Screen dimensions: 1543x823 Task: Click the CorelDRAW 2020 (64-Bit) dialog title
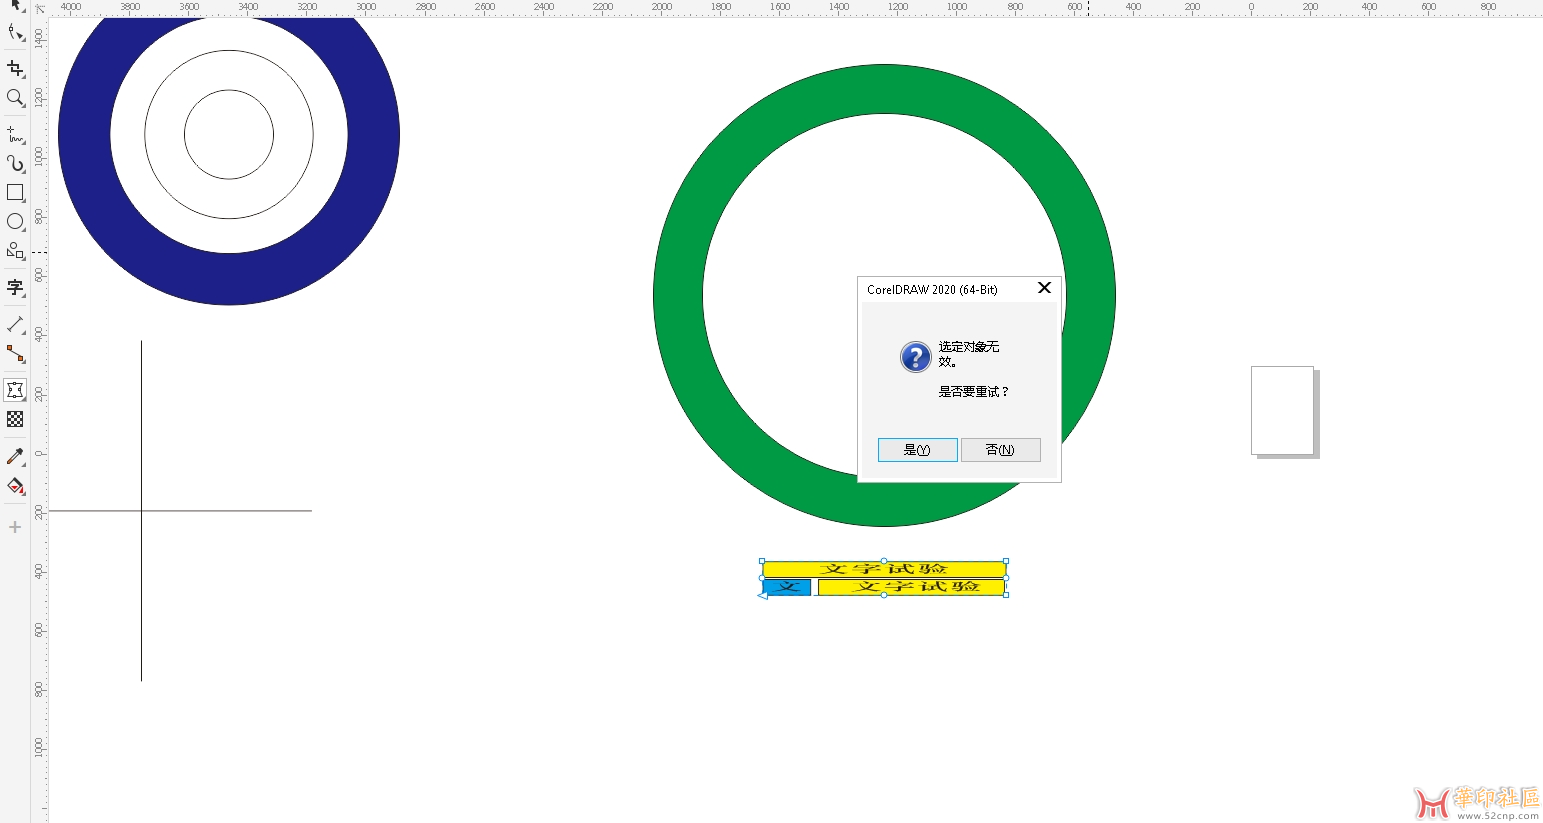click(x=932, y=290)
